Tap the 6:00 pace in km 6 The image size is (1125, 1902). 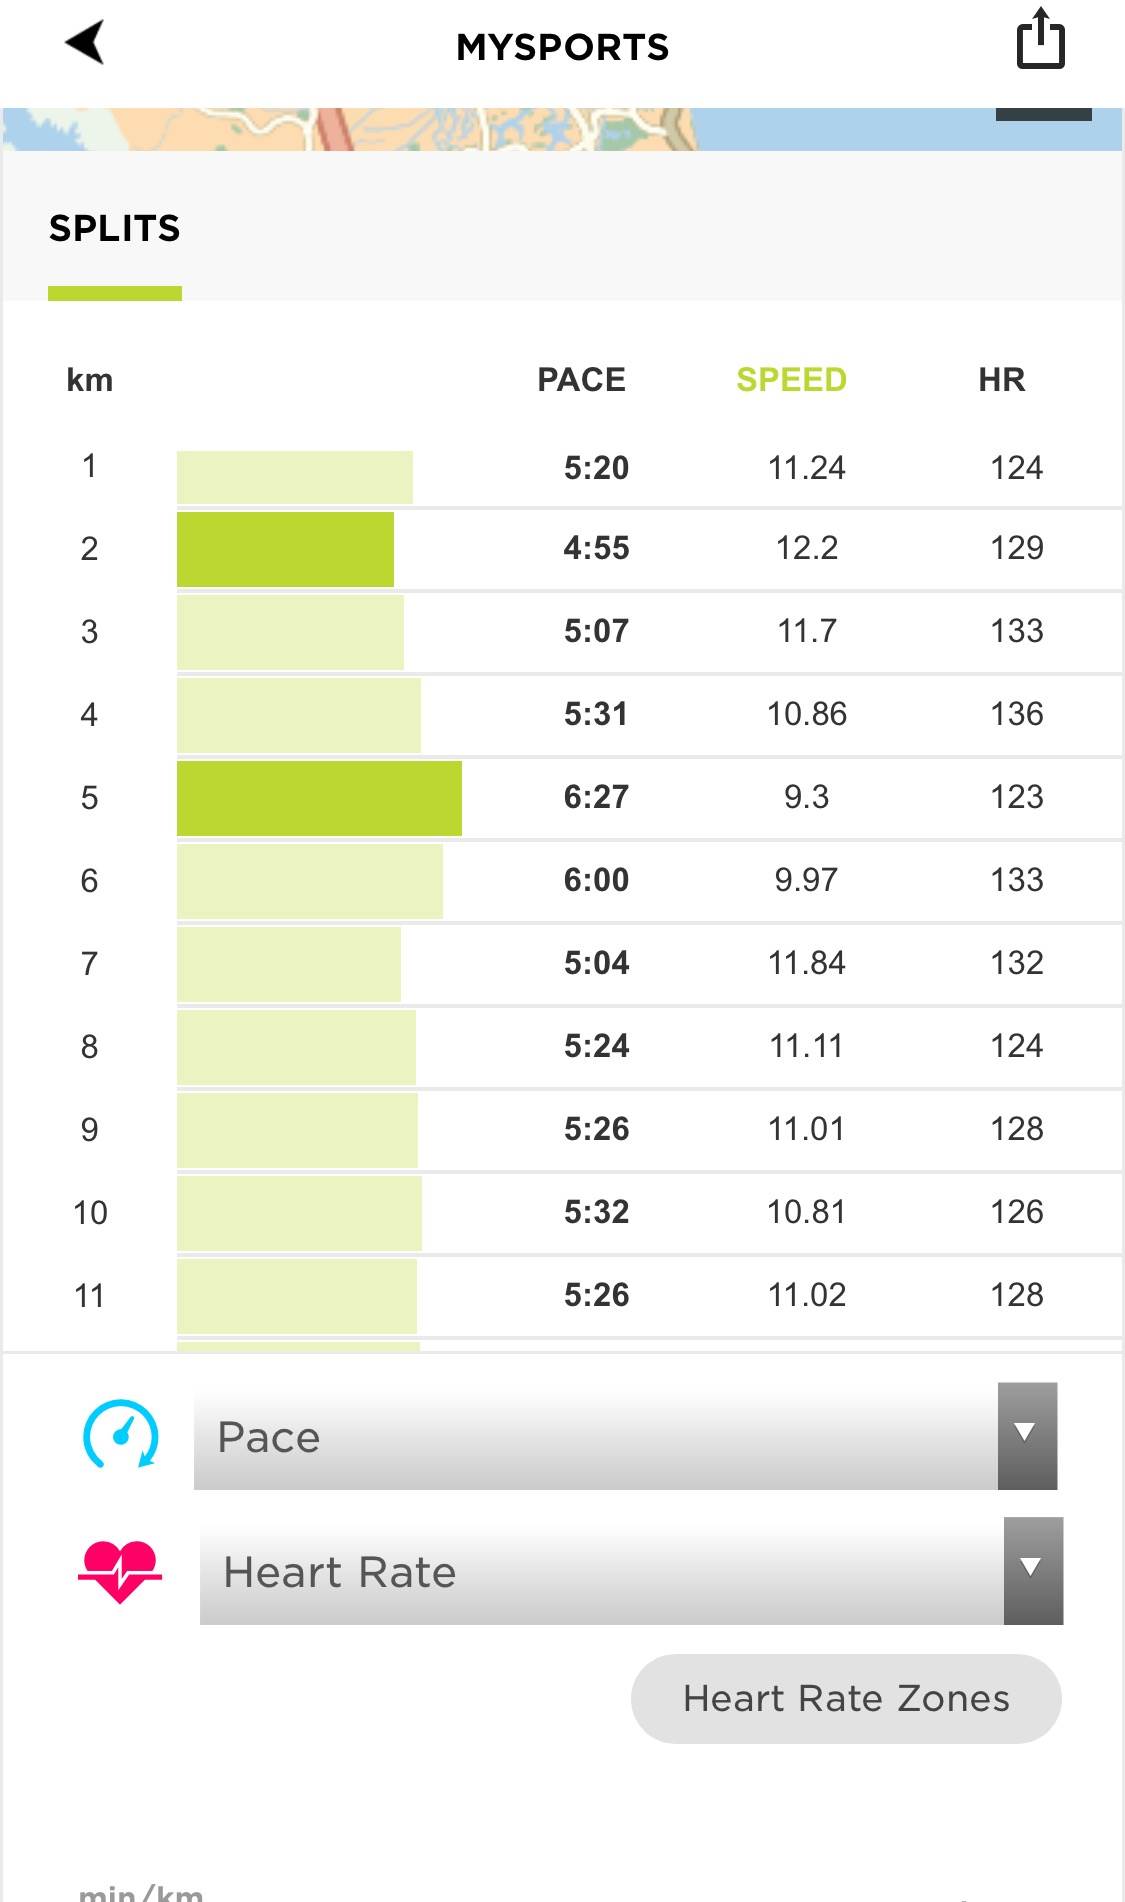(596, 880)
